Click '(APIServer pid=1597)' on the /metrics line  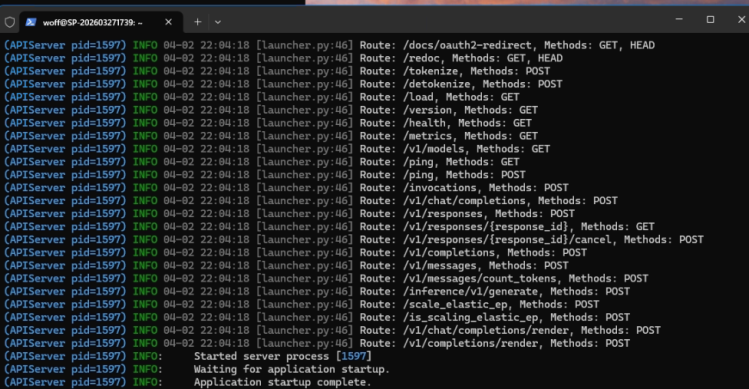pos(65,136)
